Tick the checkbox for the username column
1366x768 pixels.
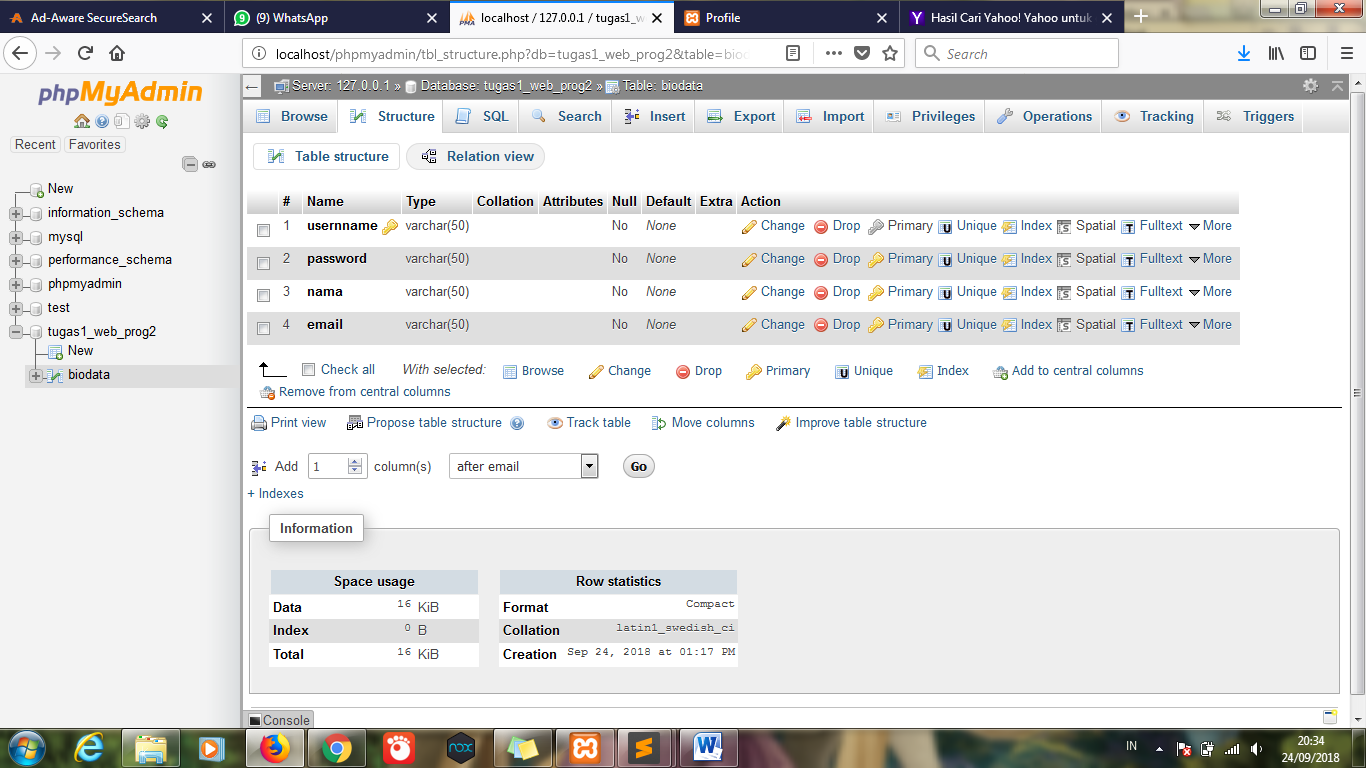263,230
